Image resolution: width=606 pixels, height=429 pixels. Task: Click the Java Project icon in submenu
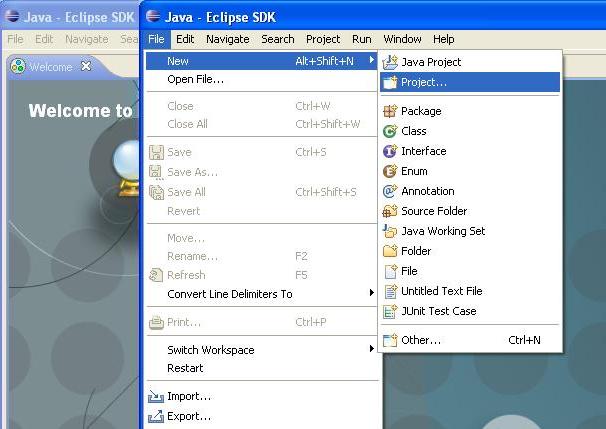[390, 62]
